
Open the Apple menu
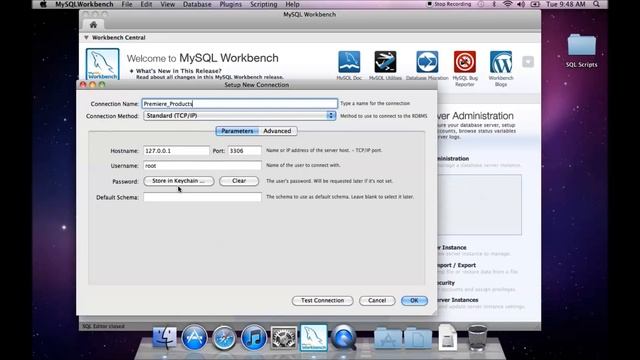click(43, 4)
